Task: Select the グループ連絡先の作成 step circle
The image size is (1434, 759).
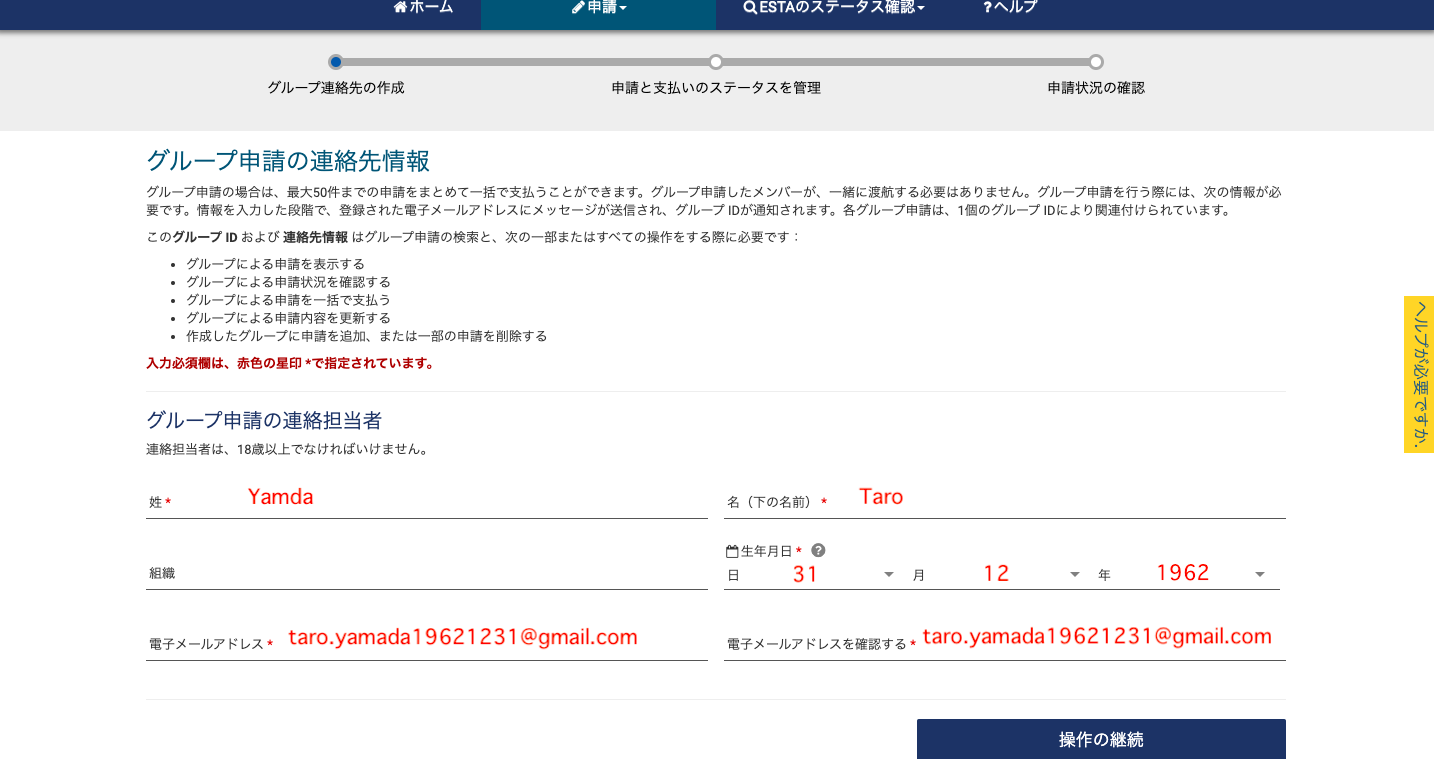Action: (x=336, y=62)
